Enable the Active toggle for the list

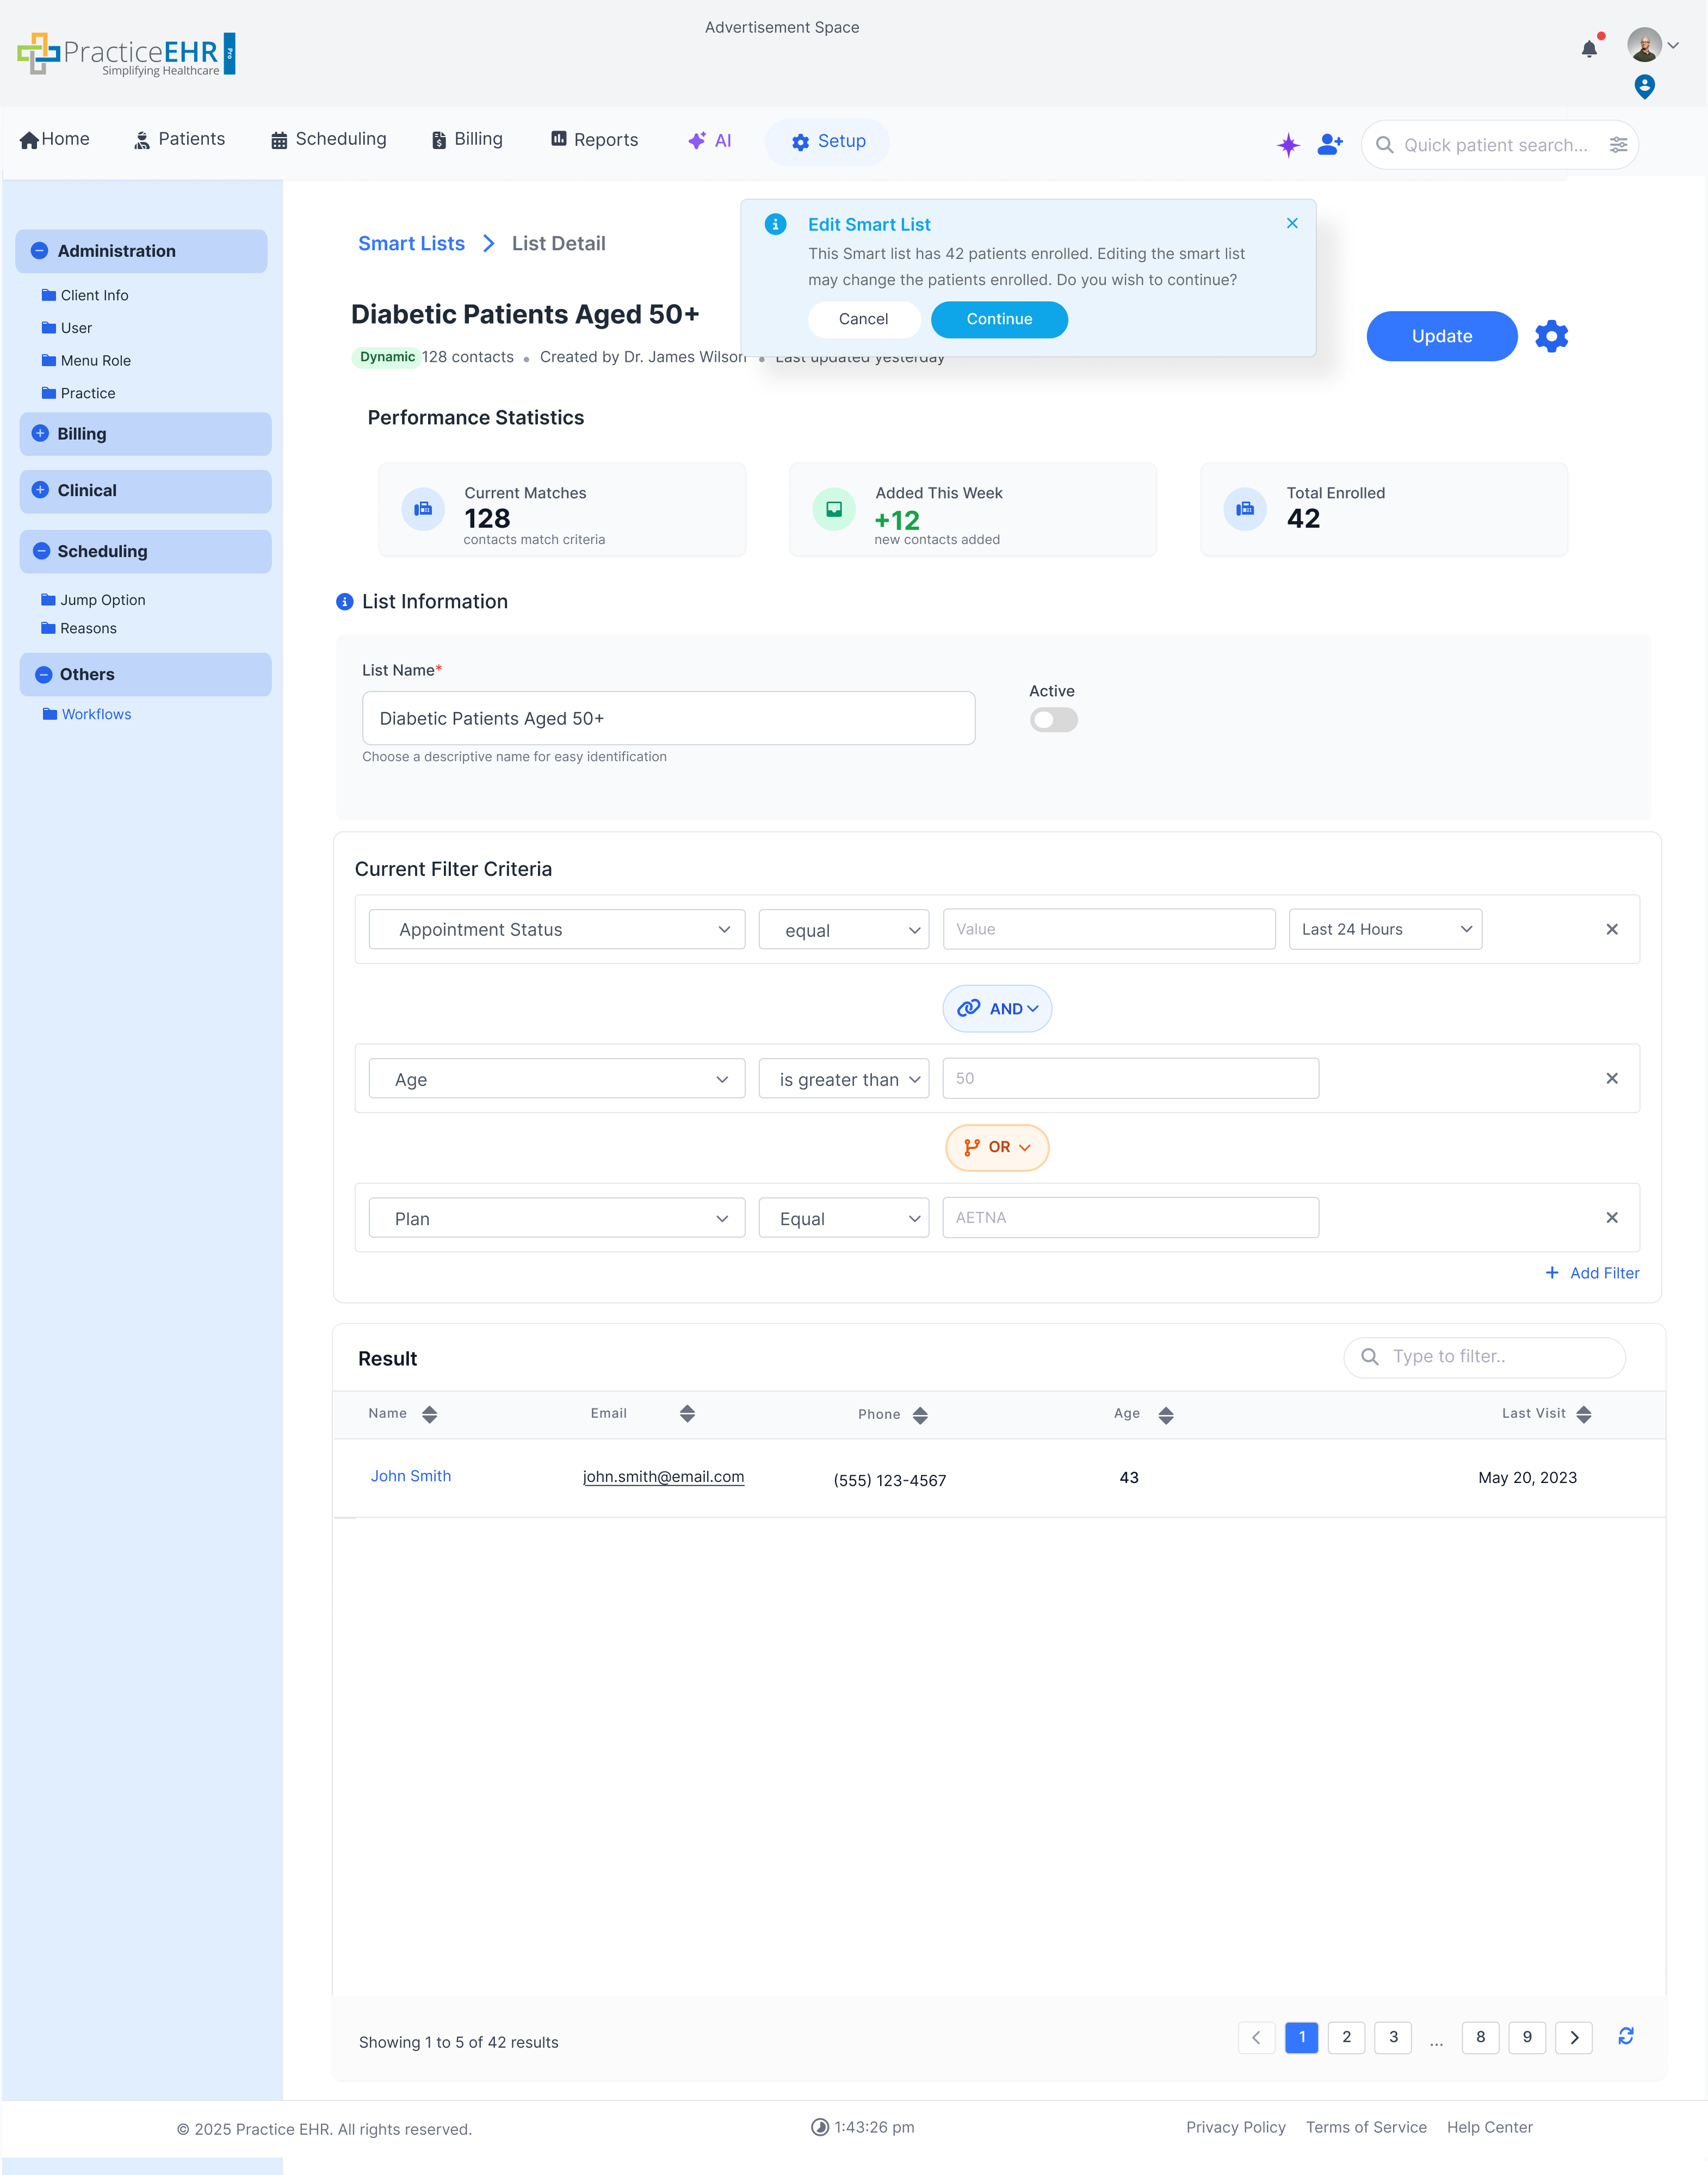click(1053, 719)
